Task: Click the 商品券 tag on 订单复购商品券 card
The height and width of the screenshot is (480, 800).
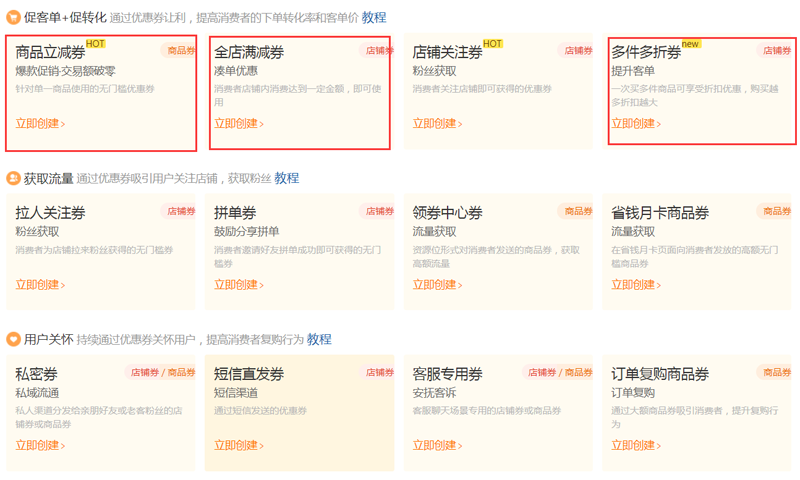Action: tap(774, 372)
